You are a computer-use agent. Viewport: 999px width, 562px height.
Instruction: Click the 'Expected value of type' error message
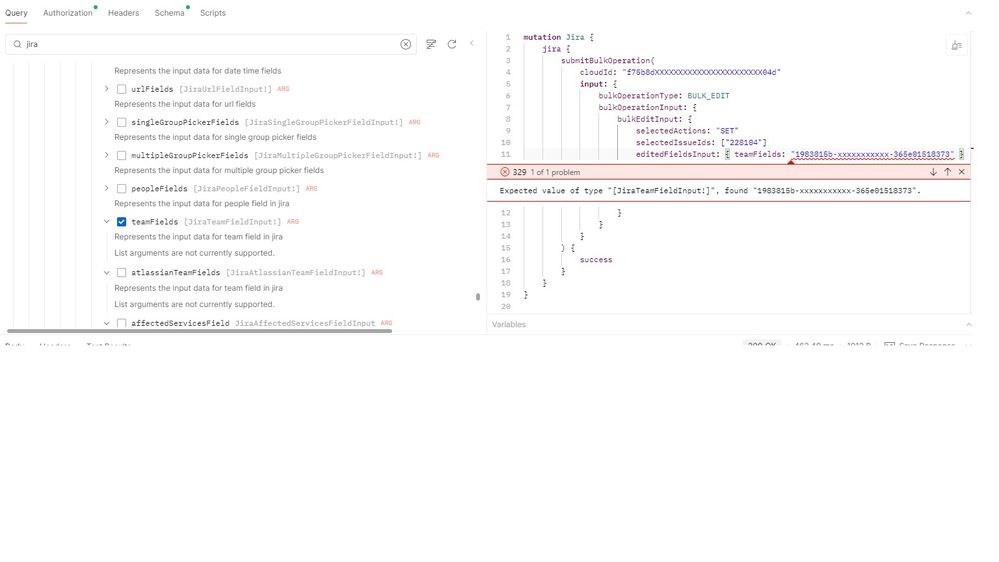point(710,191)
